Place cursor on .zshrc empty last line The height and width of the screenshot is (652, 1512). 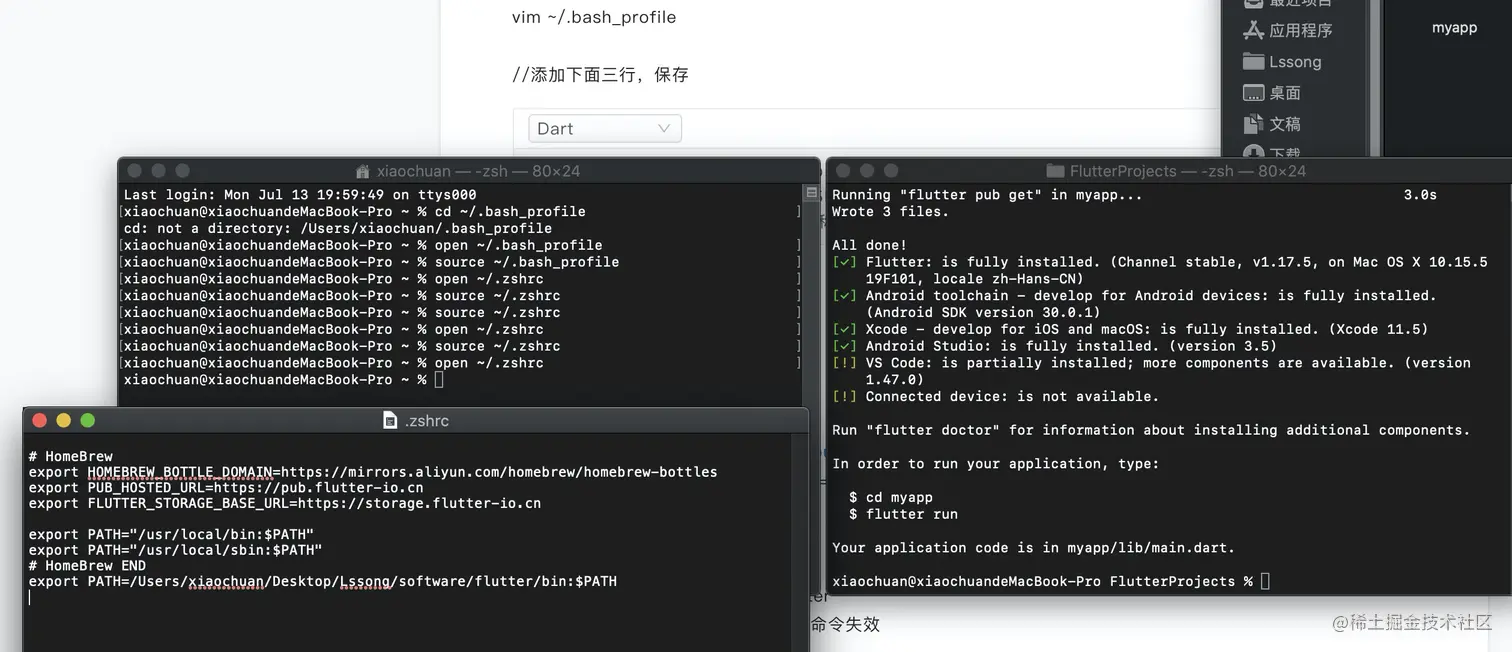point(30,597)
